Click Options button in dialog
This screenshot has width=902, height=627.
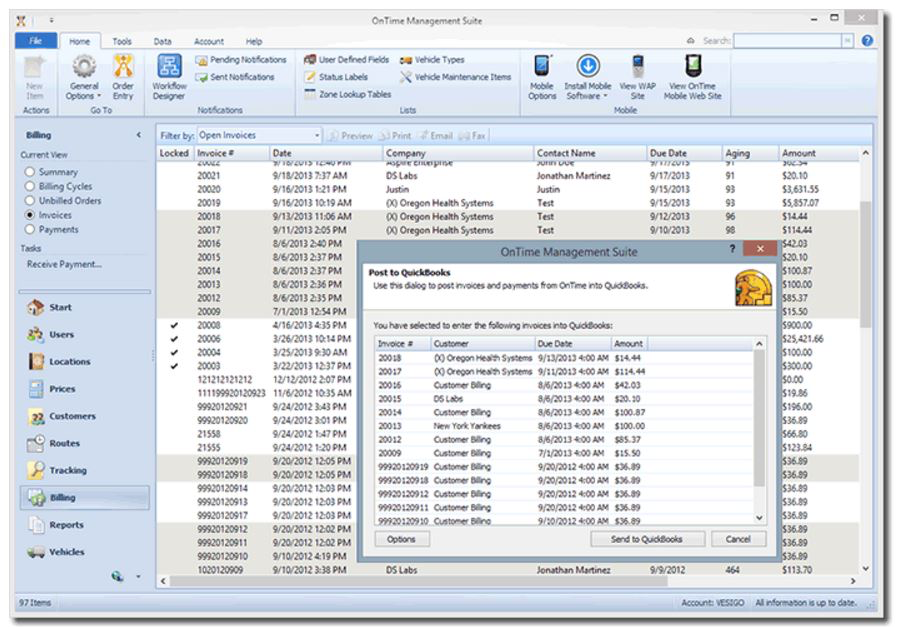(x=402, y=540)
